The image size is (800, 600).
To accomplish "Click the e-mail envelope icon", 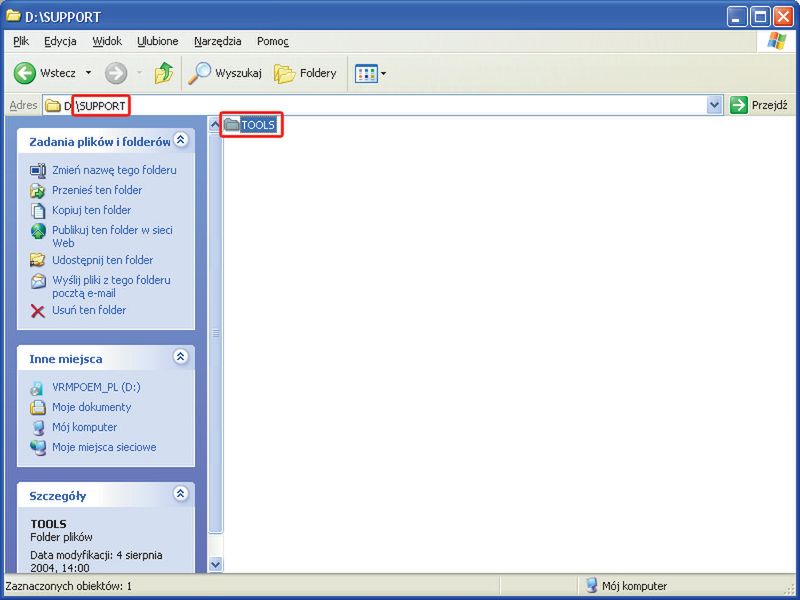I will coord(38,281).
